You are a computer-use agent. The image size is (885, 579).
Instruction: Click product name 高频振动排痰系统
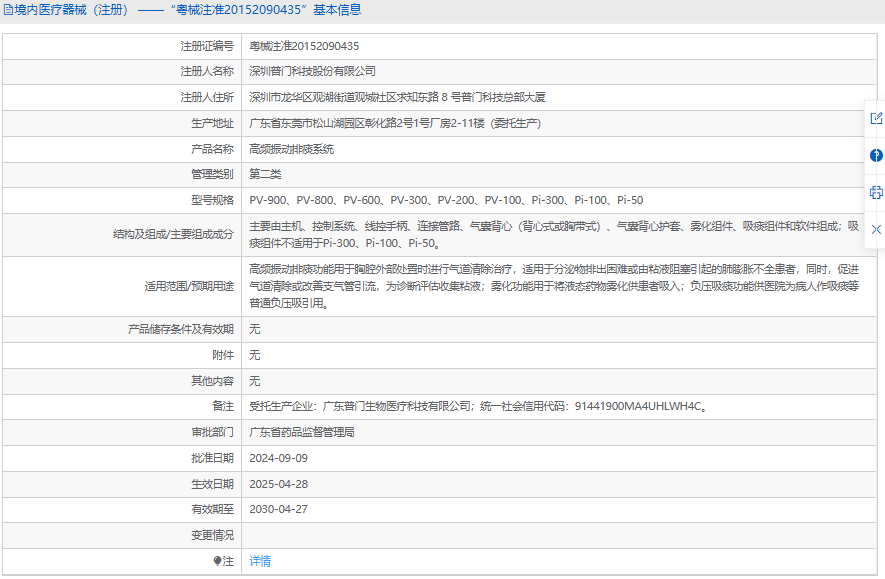click(x=291, y=149)
